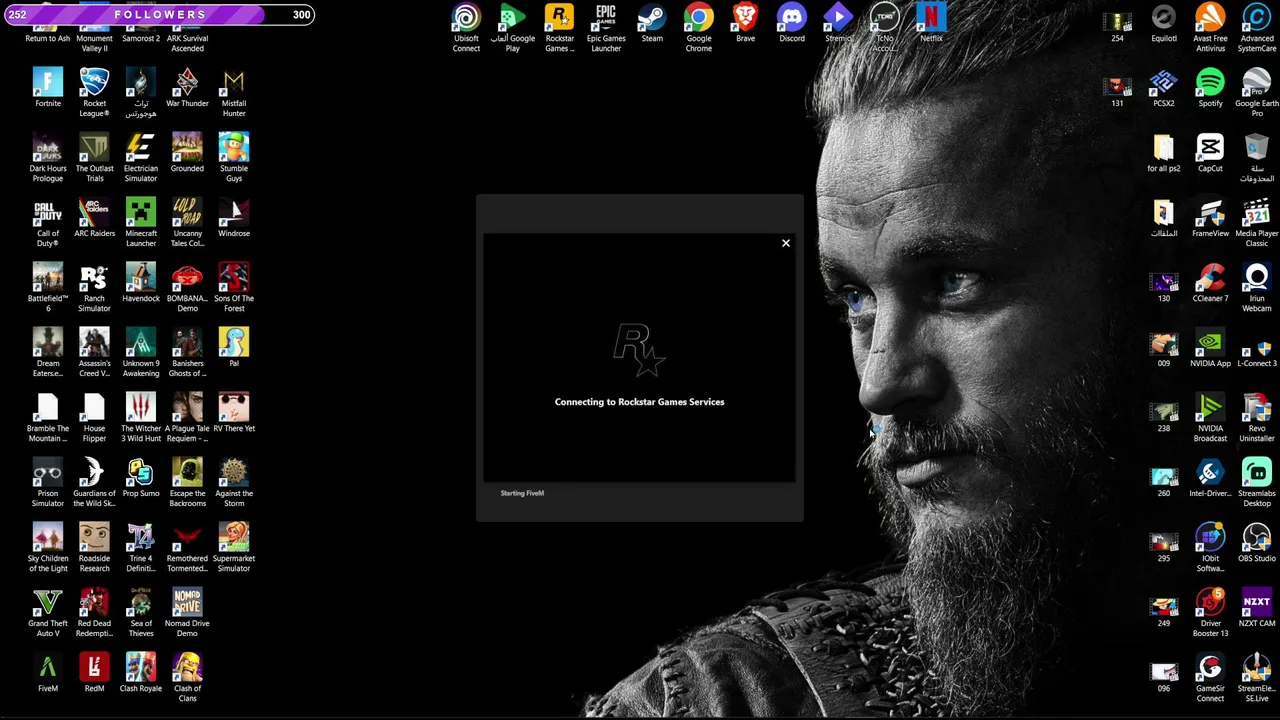Select the Grand Theft Auto V icon
The image size is (1280, 720).
coord(48,612)
